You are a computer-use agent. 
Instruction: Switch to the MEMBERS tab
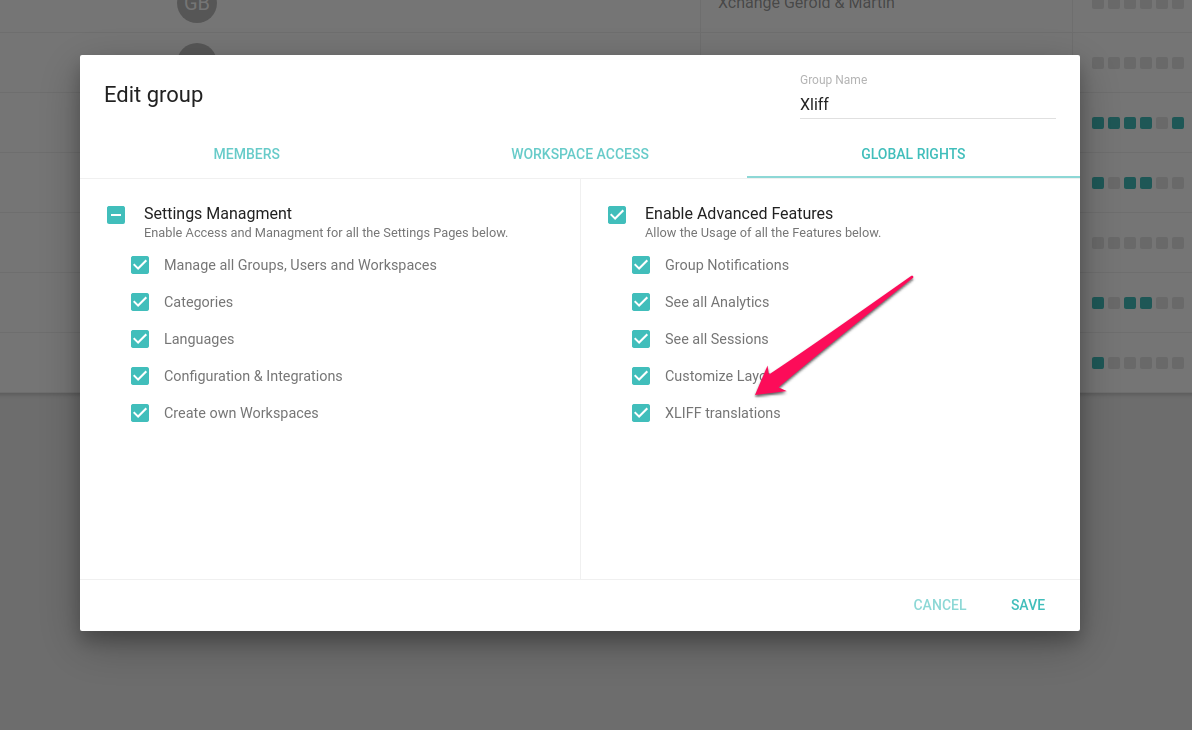point(246,154)
